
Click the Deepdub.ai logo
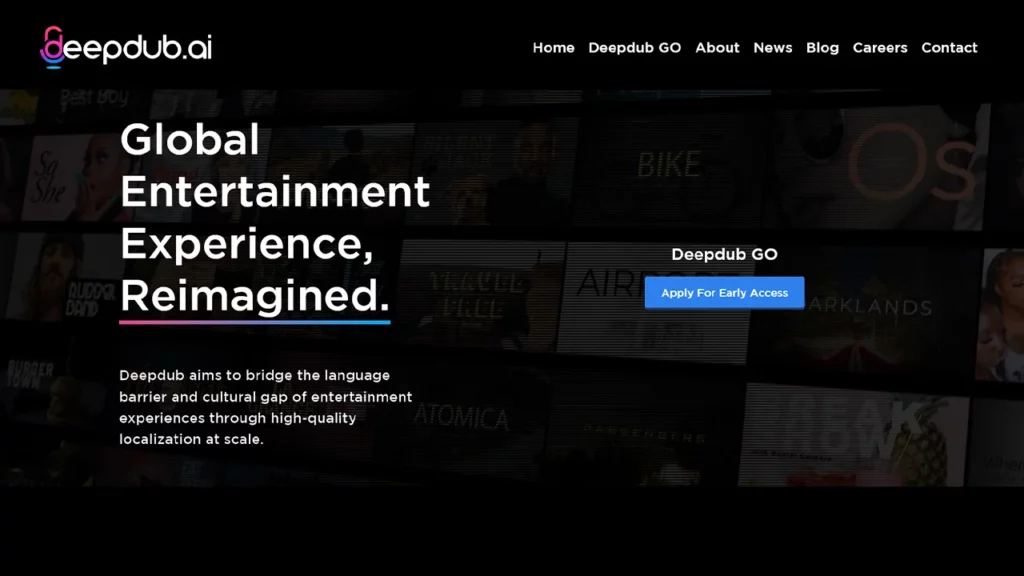[x=126, y=47]
